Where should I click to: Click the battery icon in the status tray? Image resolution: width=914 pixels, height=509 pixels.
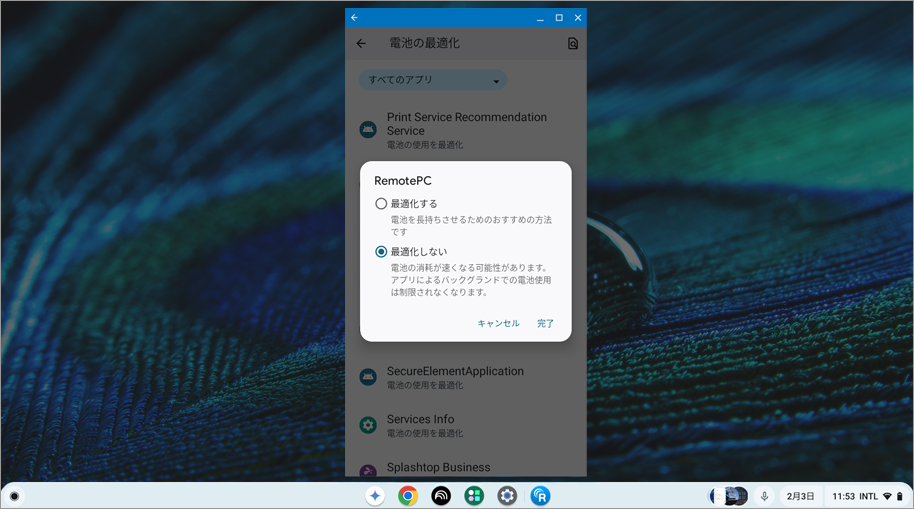pyautogui.click(x=899, y=496)
